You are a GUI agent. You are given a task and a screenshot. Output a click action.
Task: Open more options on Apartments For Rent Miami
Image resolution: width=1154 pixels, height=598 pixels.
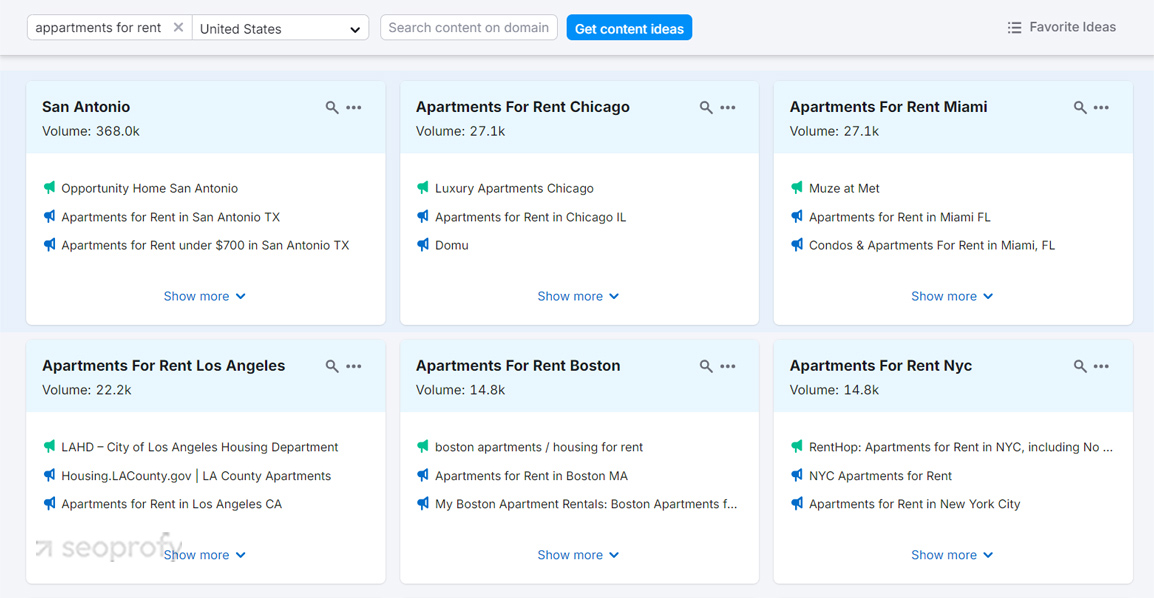(1101, 107)
